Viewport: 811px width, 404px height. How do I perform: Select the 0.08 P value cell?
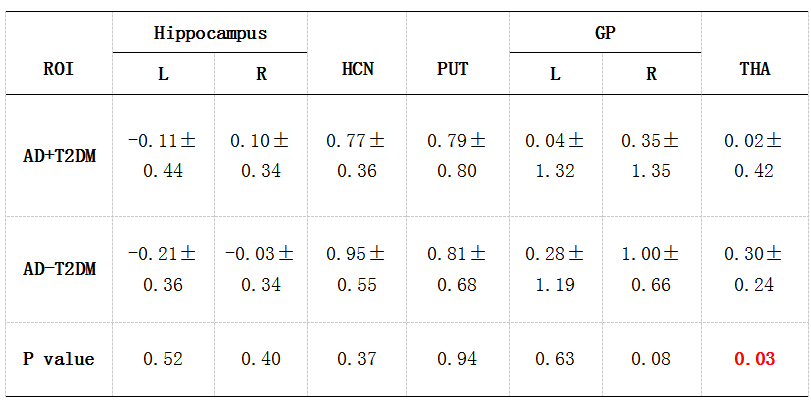(x=652, y=358)
